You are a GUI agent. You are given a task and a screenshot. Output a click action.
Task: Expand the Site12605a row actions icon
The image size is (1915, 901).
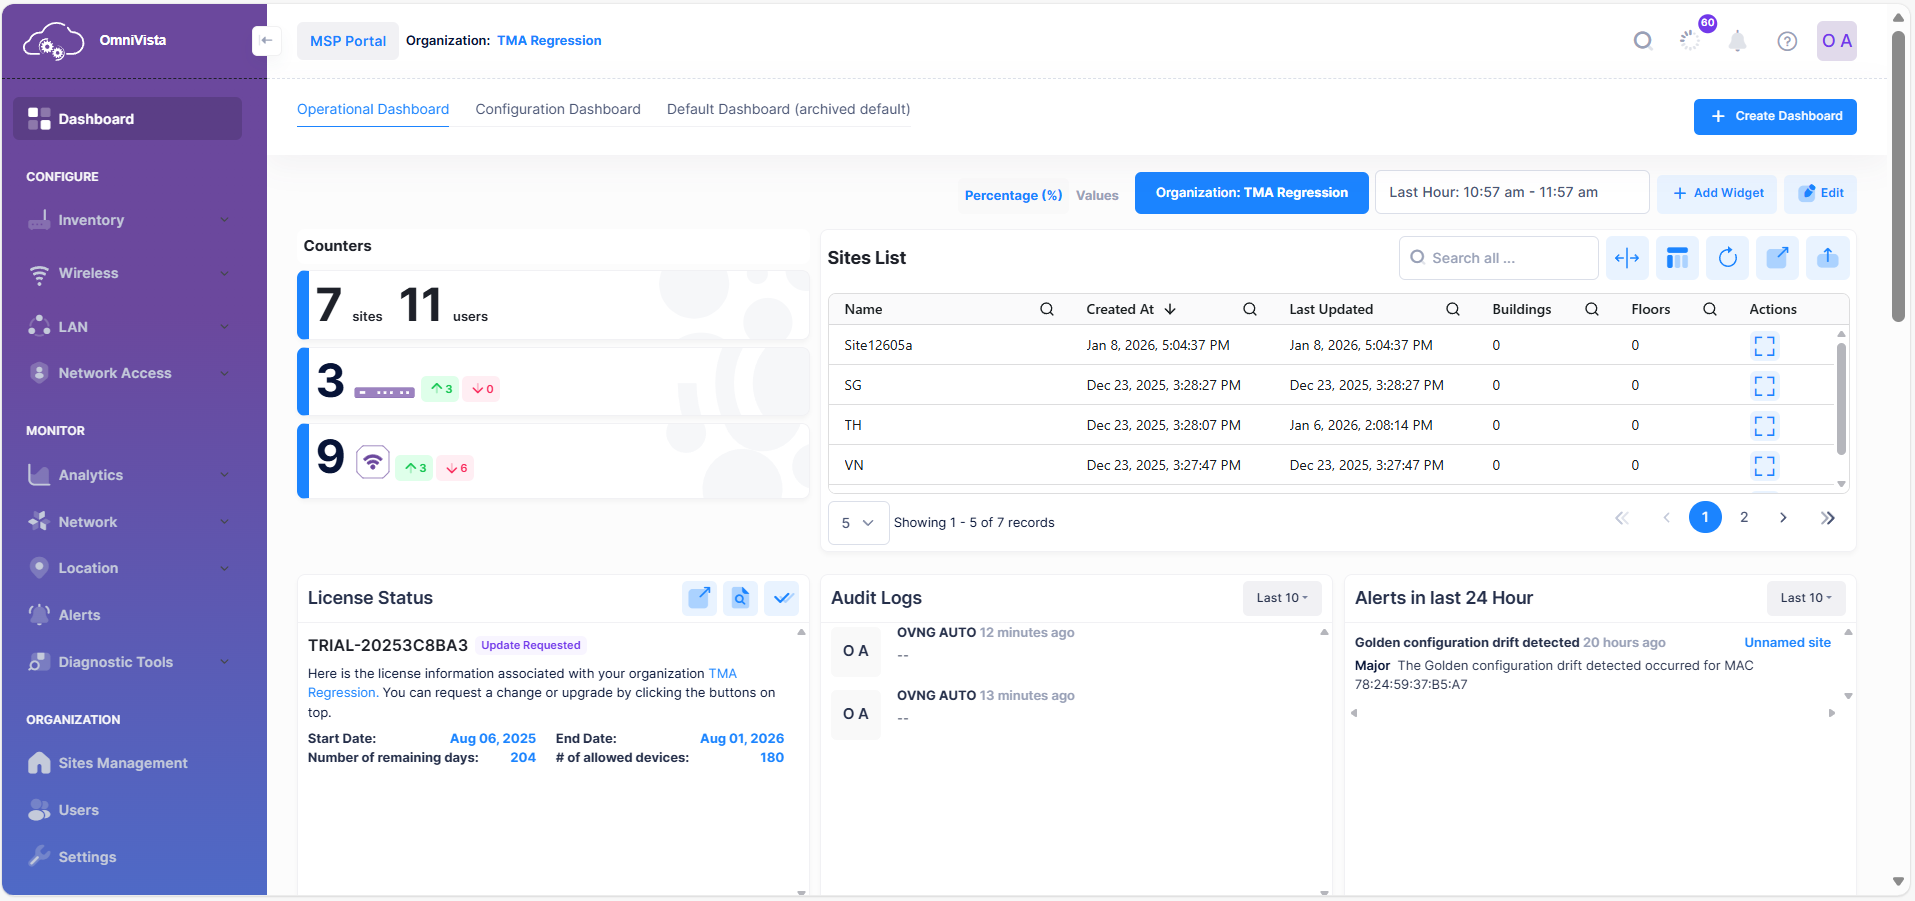pyautogui.click(x=1764, y=346)
